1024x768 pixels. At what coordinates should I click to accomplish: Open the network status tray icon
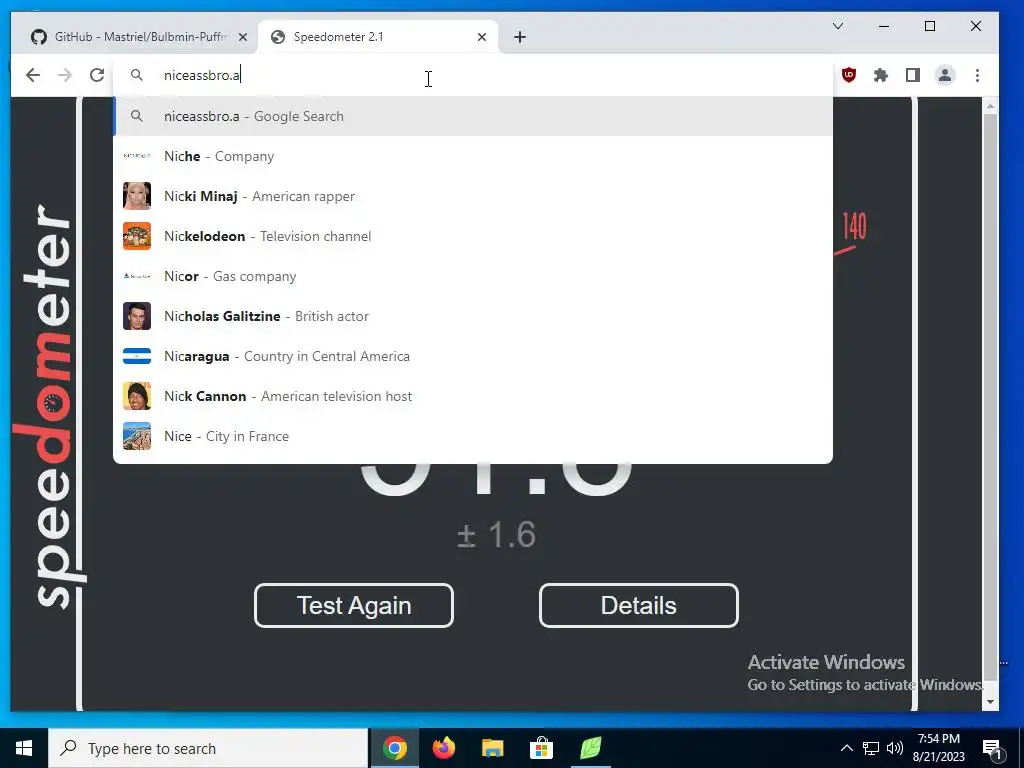[871, 748]
